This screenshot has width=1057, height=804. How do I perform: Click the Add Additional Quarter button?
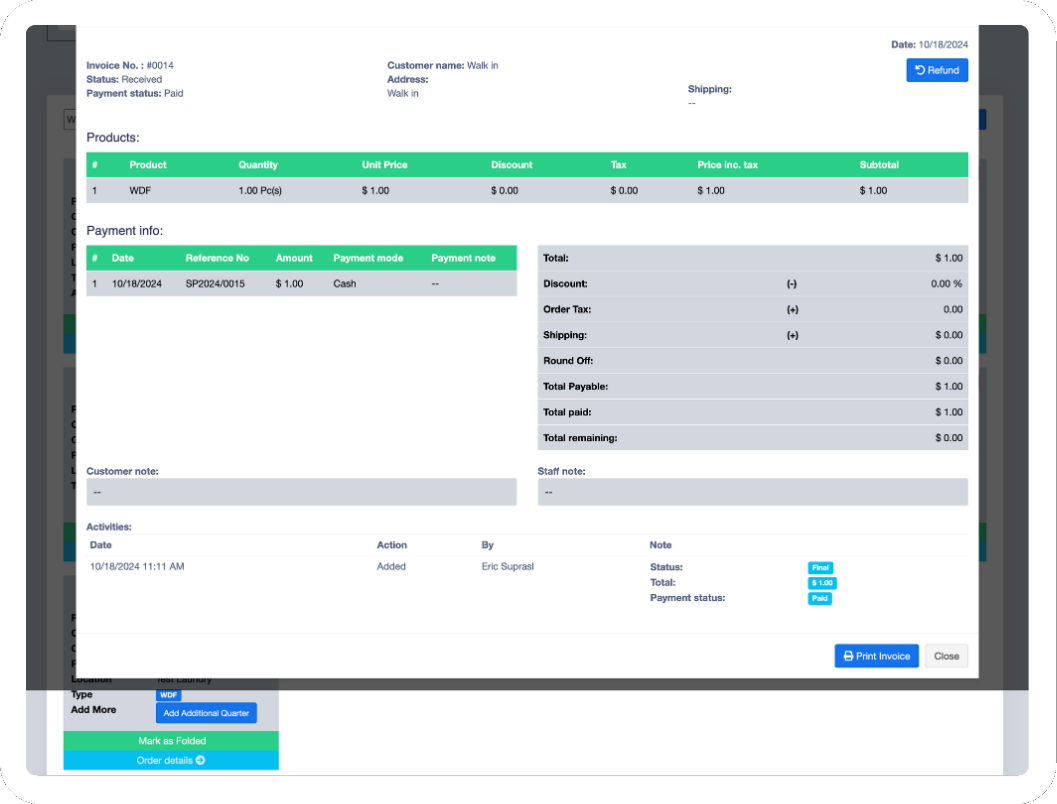206,713
